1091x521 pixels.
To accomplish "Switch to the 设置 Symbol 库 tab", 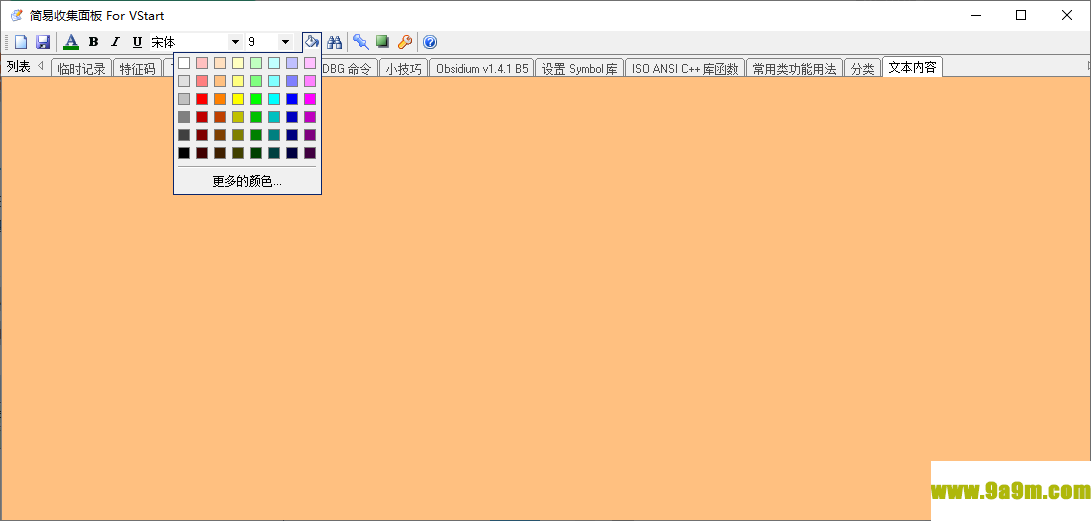I will [x=580, y=69].
